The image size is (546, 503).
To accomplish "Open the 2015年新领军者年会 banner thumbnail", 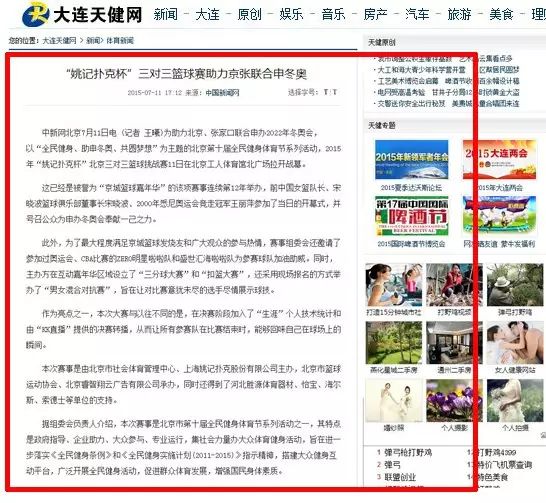I will pyautogui.click(x=412, y=160).
